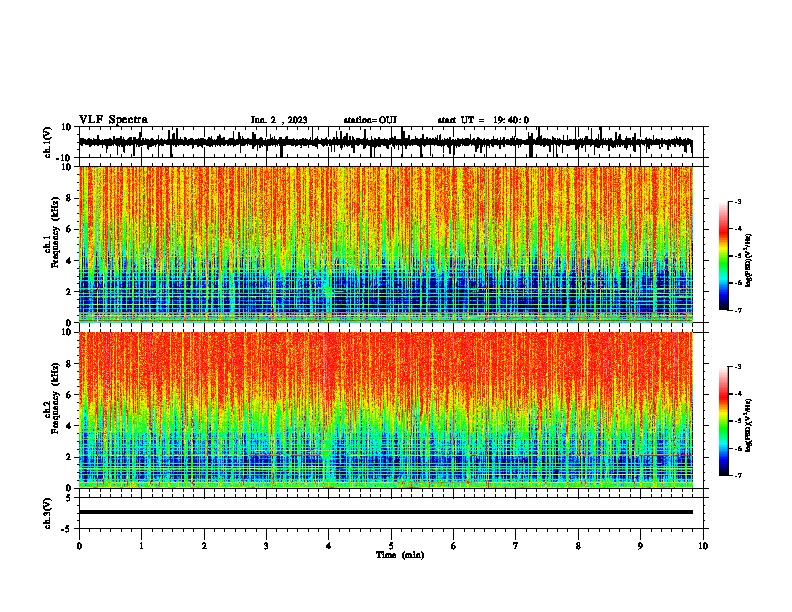Click the 4 kHz tick of ch.2 spectrogram
The image size is (792, 612).
click(x=69, y=426)
